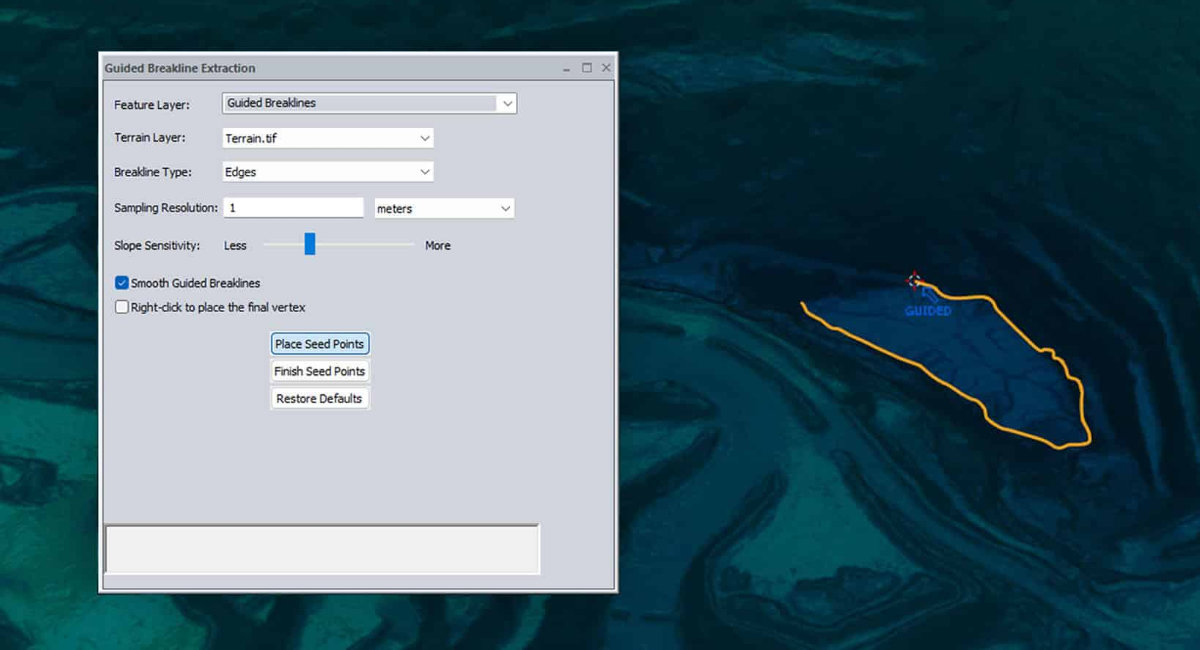
Task: Click the empty message box at dialog bottom
Action: pos(322,548)
